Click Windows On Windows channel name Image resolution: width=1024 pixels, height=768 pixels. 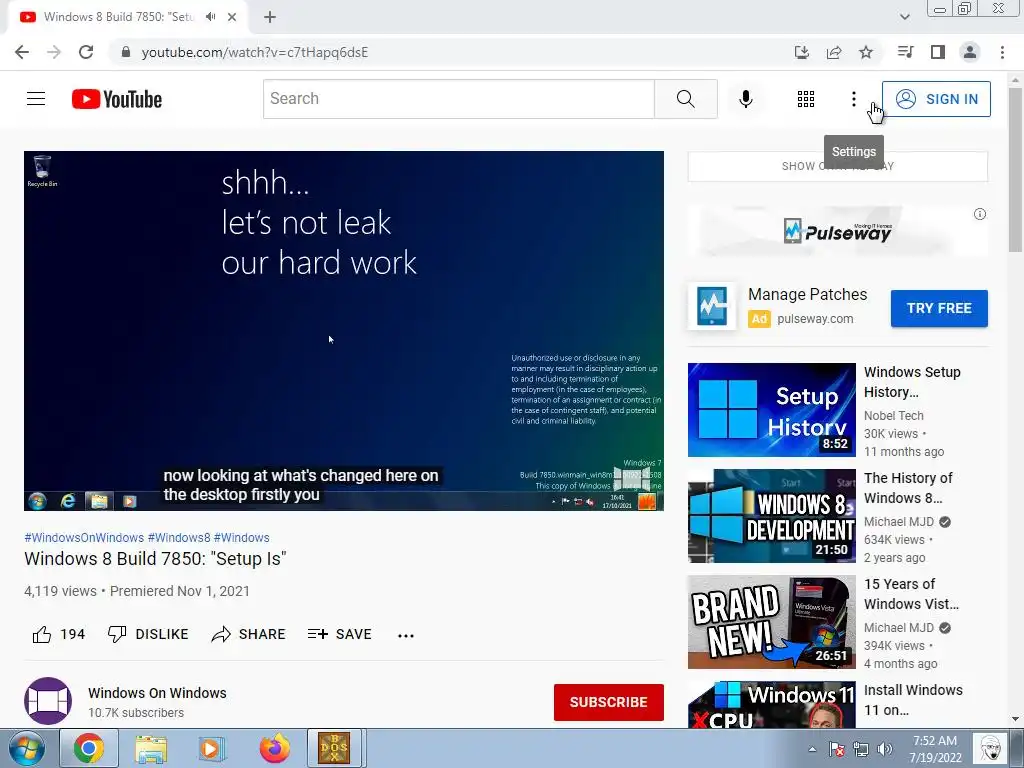tap(157, 693)
